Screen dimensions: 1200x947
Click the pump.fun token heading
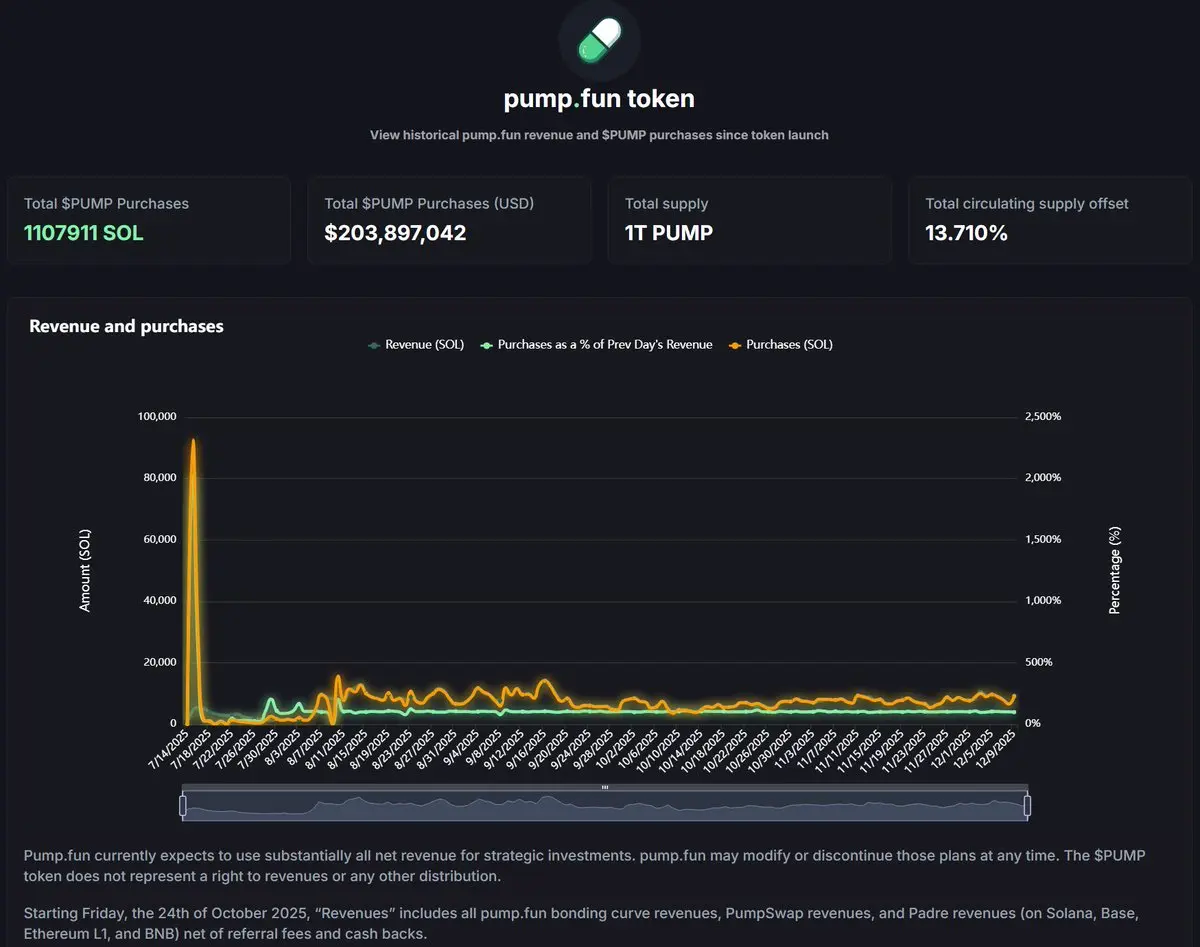[599, 99]
